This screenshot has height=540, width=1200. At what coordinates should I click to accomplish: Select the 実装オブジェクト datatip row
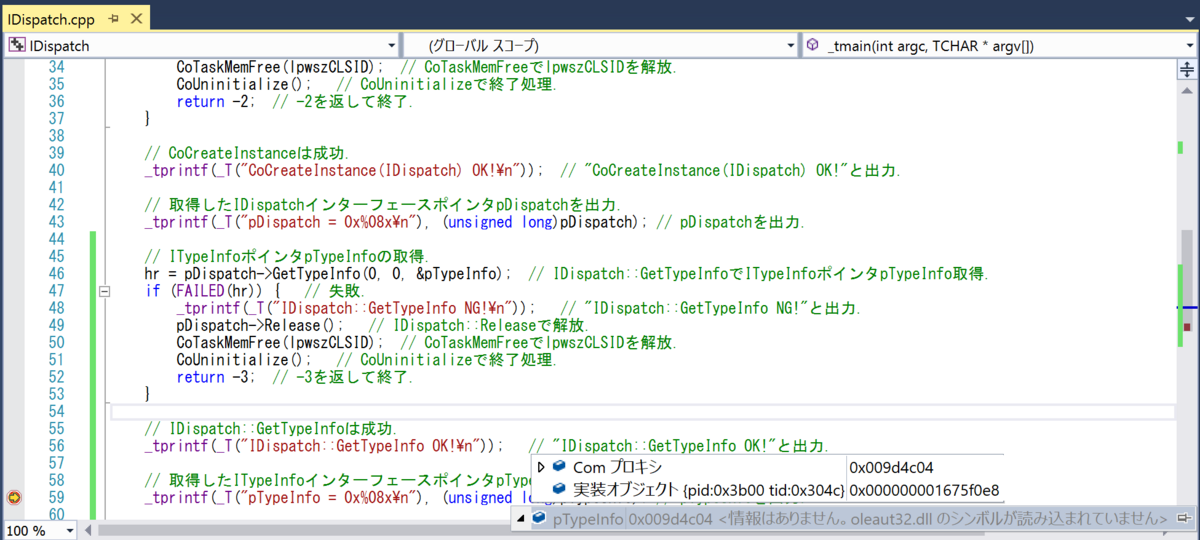[x=768, y=490]
